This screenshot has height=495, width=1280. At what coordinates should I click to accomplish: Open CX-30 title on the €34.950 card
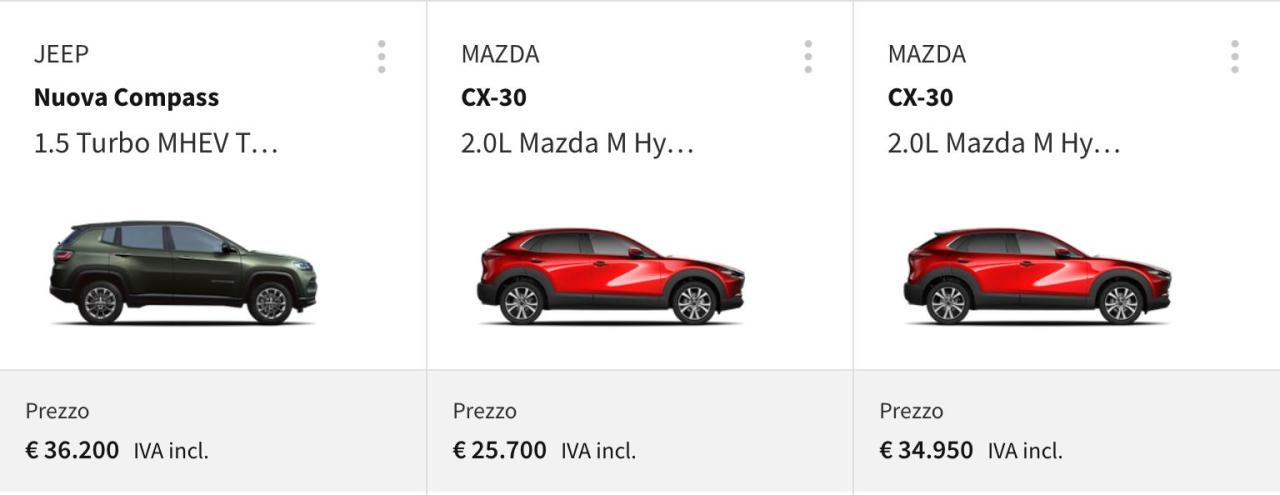[920, 98]
